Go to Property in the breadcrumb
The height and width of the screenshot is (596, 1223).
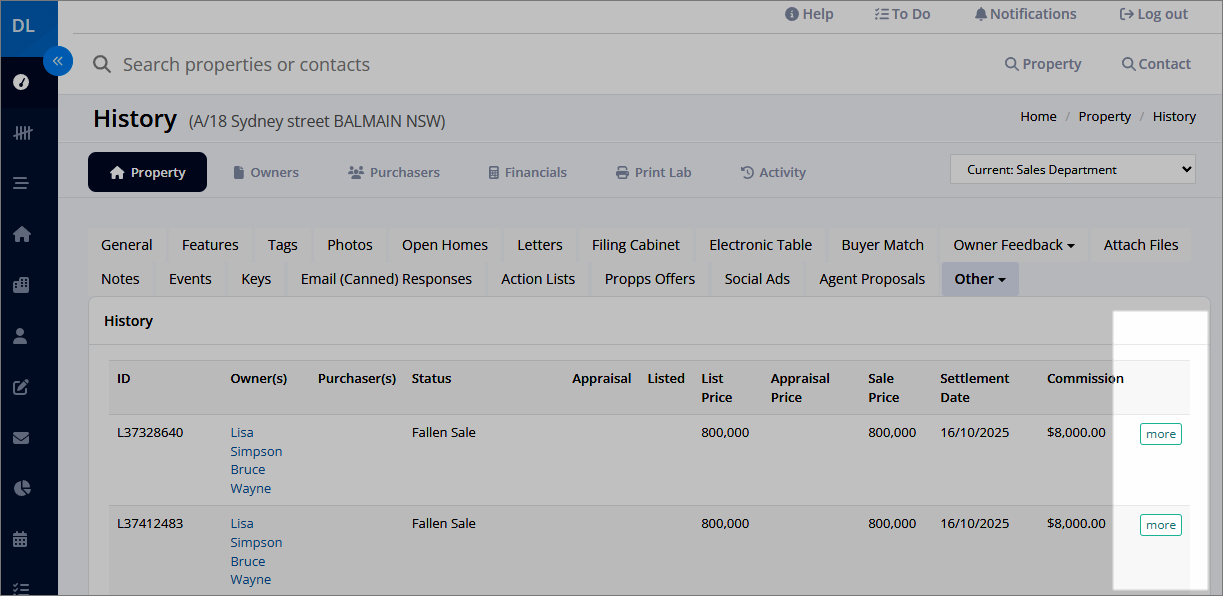pyautogui.click(x=1104, y=117)
